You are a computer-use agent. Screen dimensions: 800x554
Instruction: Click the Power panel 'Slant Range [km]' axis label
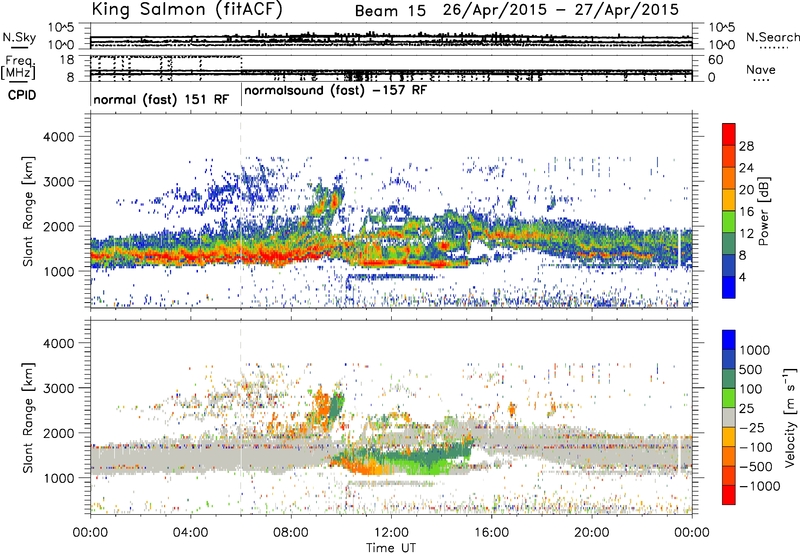pyautogui.click(x=28, y=211)
